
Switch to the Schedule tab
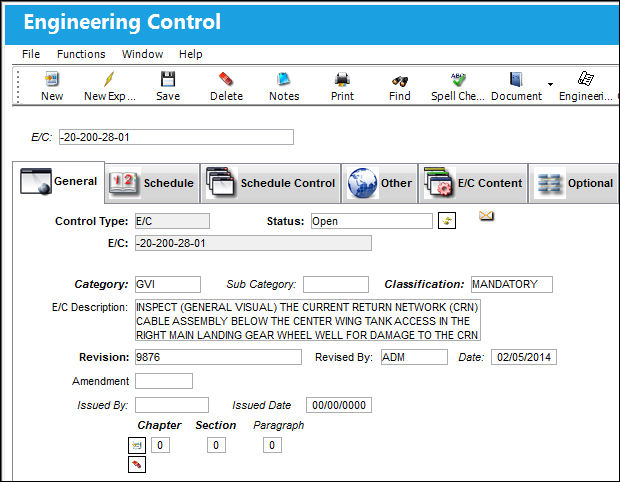(152, 183)
